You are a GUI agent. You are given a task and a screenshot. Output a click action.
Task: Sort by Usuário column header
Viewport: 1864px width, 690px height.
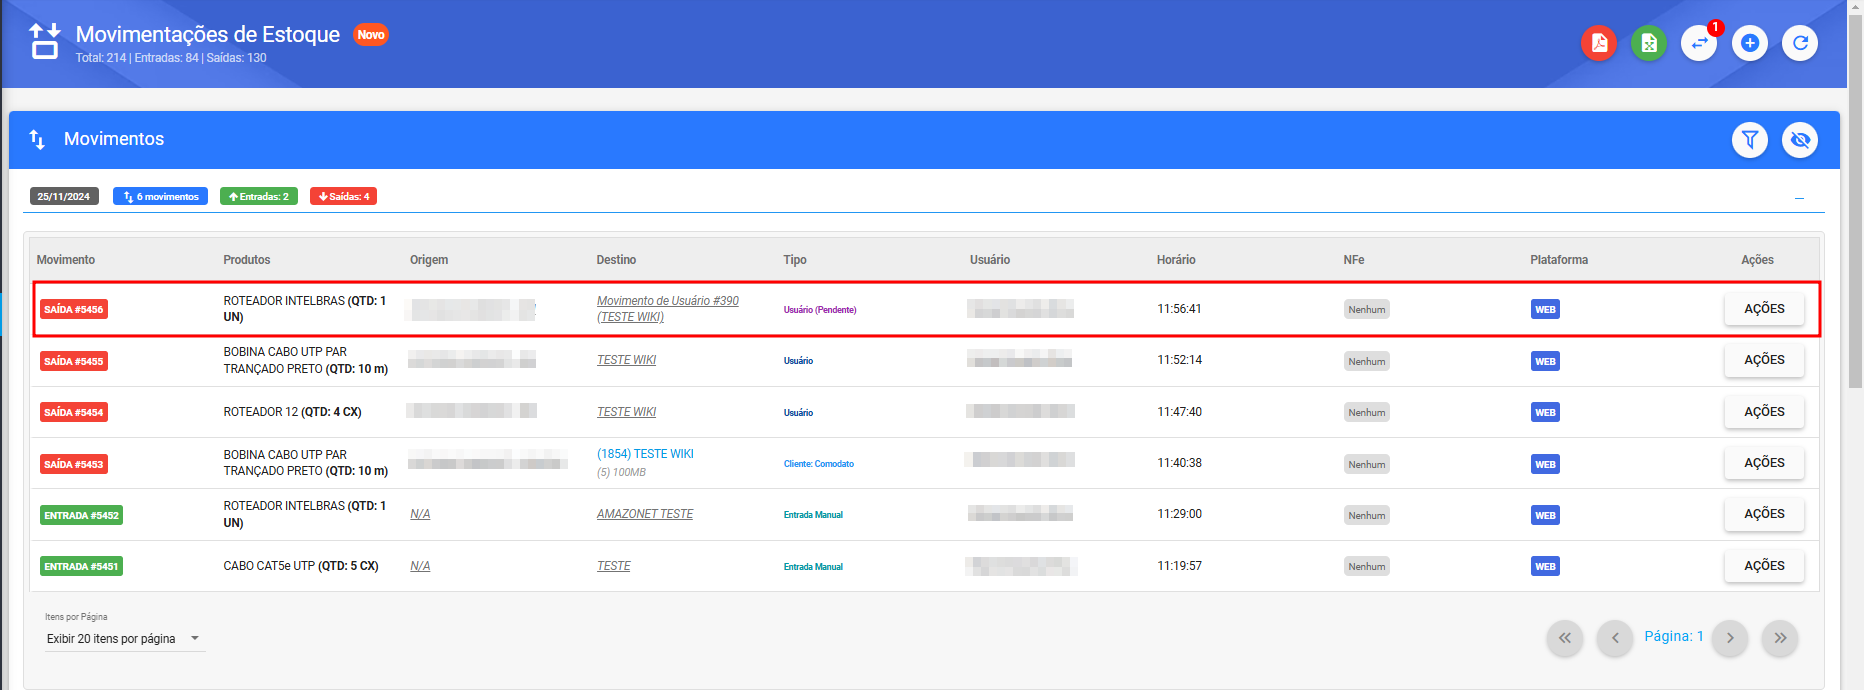pyautogui.click(x=990, y=260)
